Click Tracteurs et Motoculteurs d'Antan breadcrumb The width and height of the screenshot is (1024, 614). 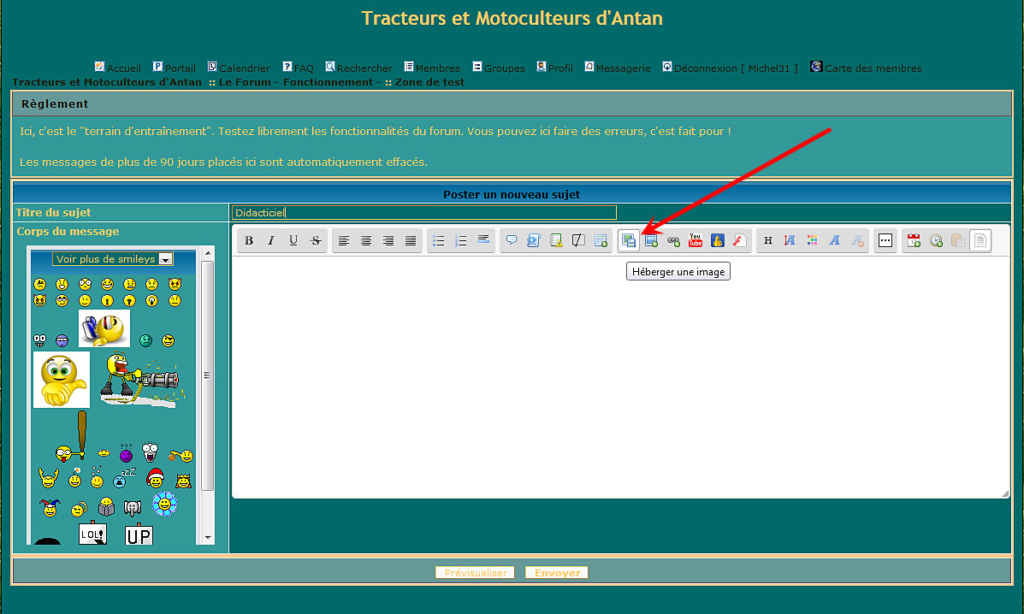pos(107,82)
